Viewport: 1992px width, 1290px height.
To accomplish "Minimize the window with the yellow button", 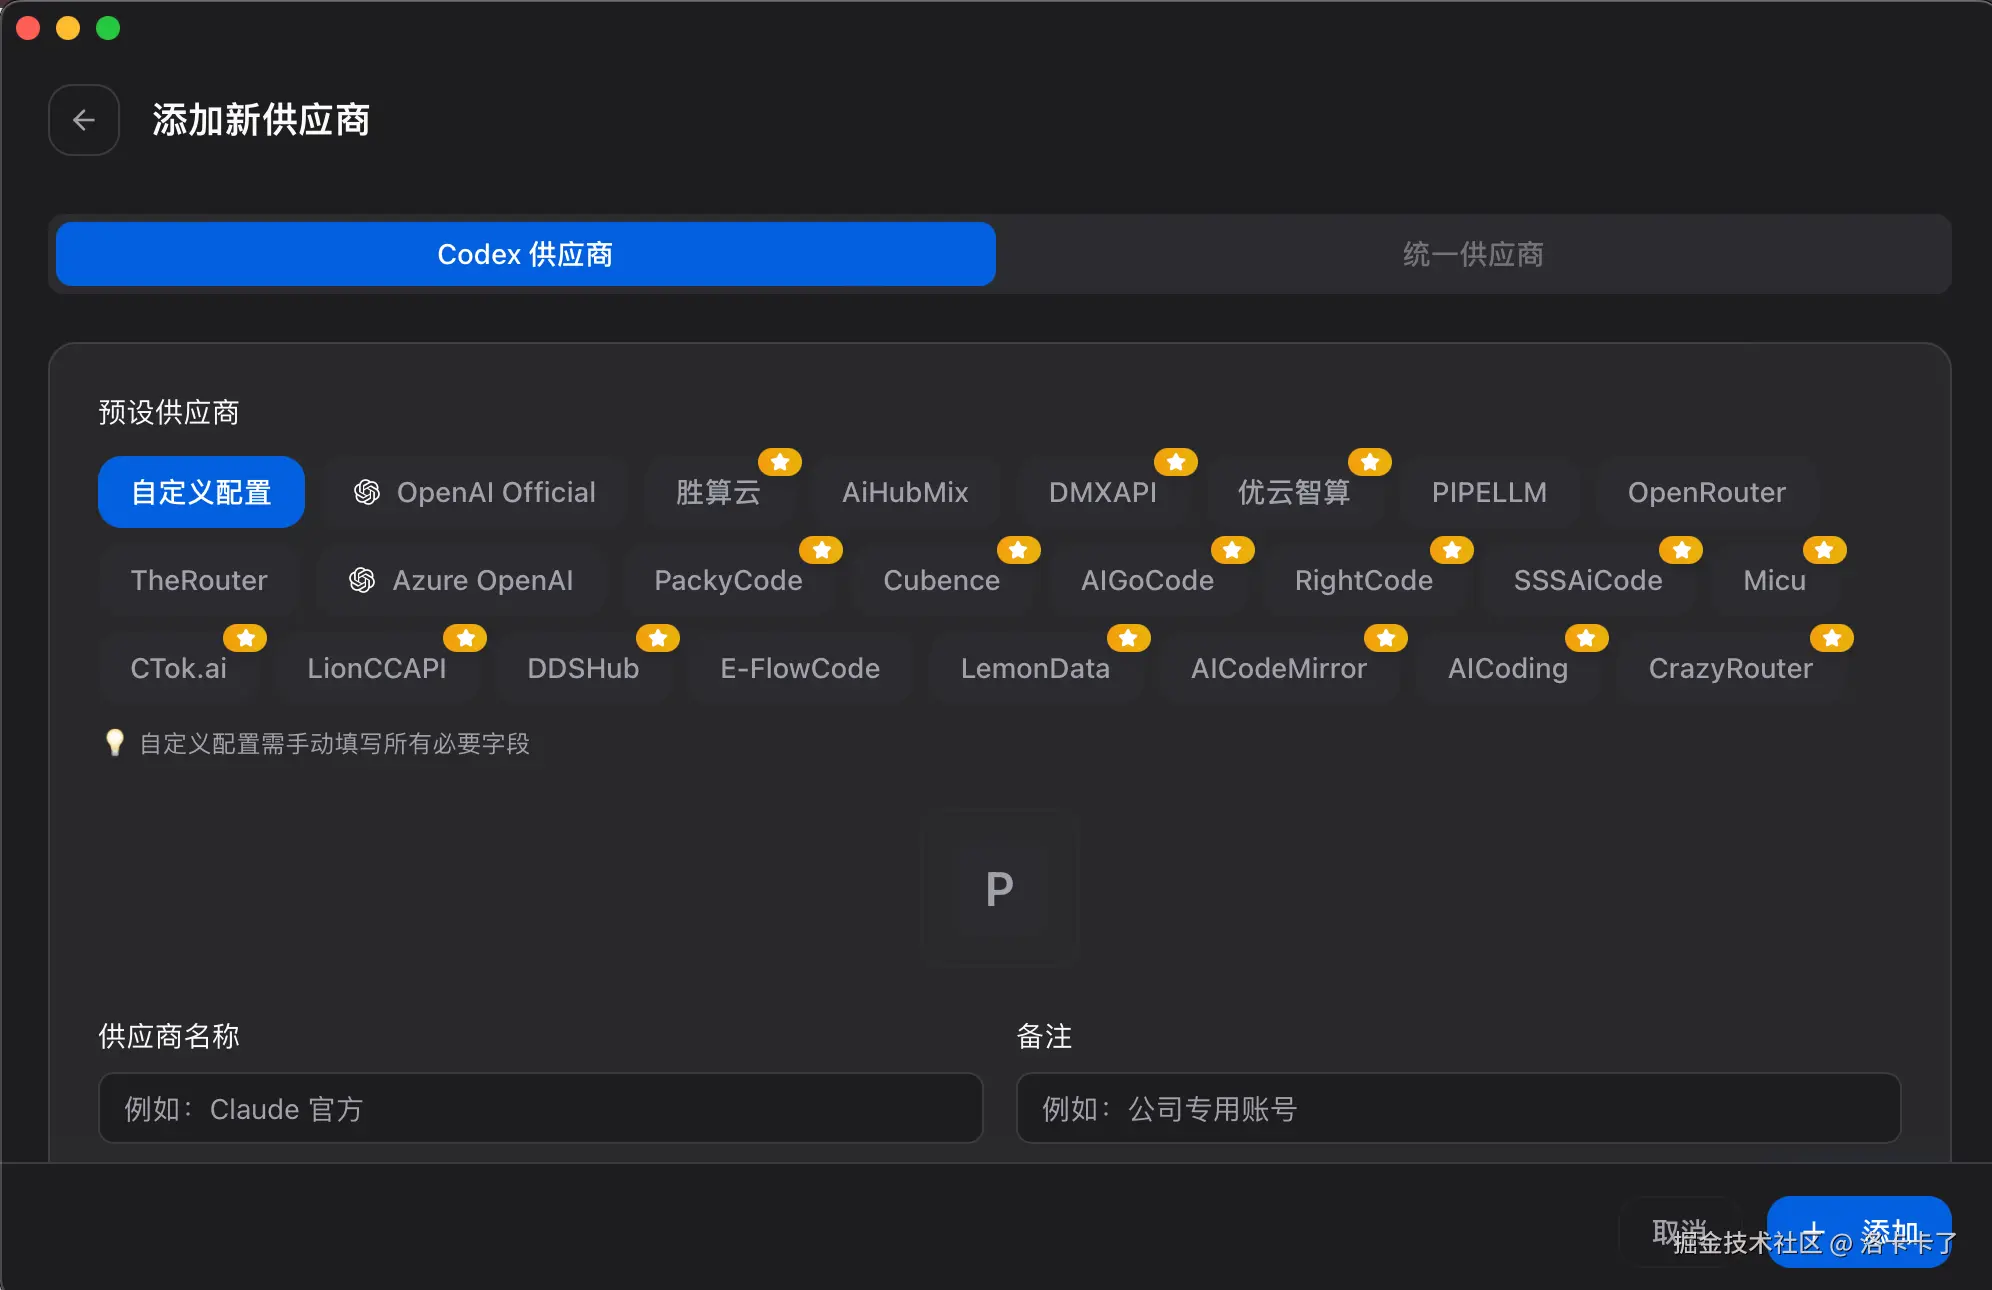I will 68,28.
